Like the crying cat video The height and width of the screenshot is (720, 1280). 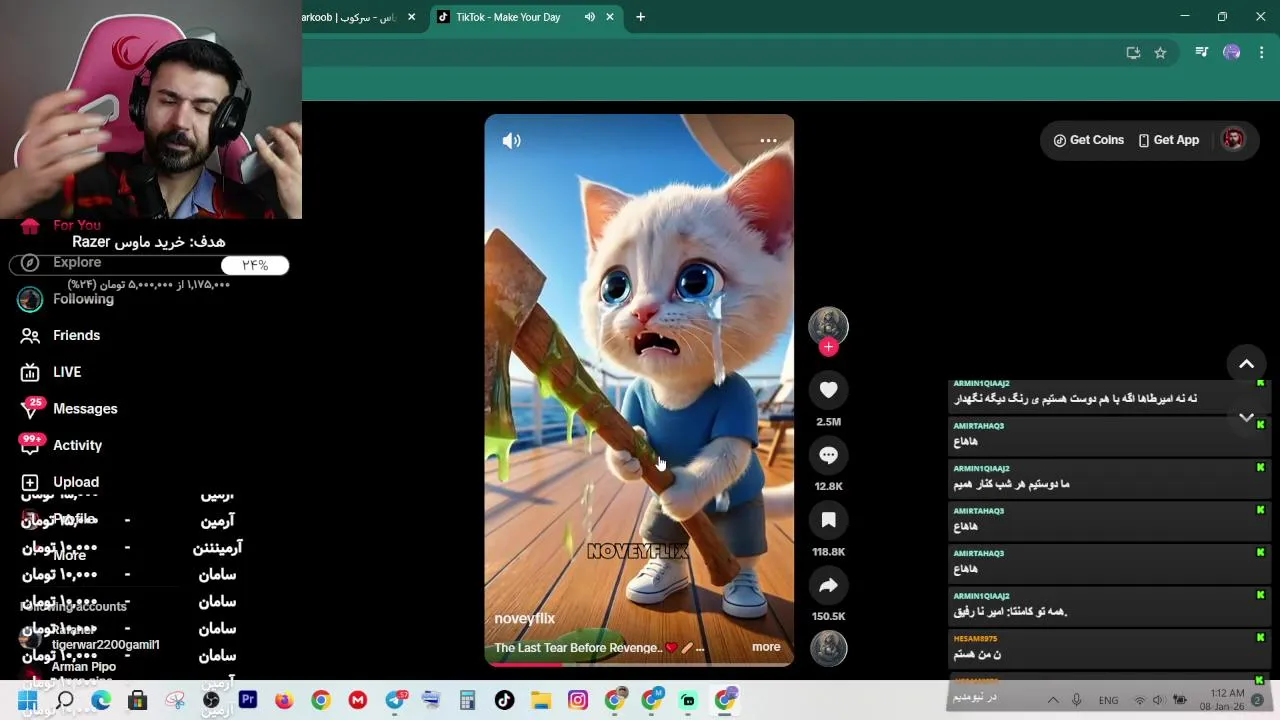click(x=828, y=390)
